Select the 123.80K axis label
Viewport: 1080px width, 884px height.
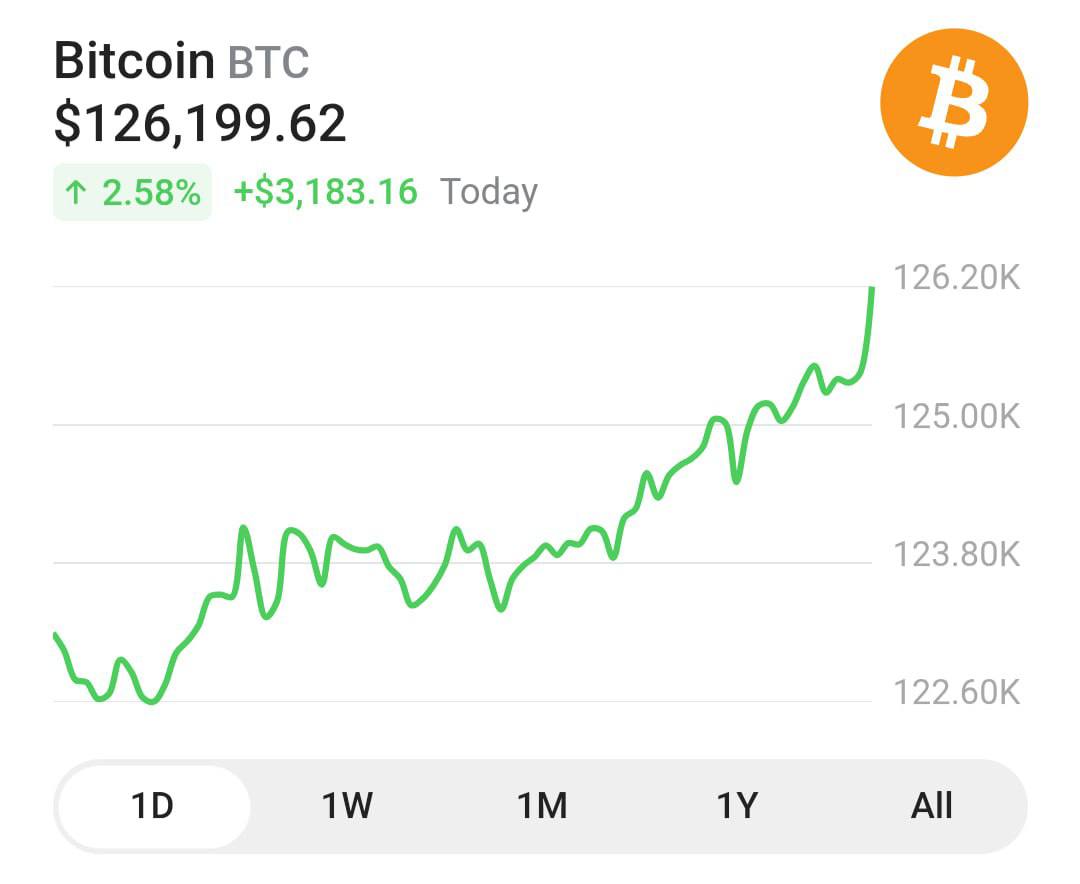956,553
